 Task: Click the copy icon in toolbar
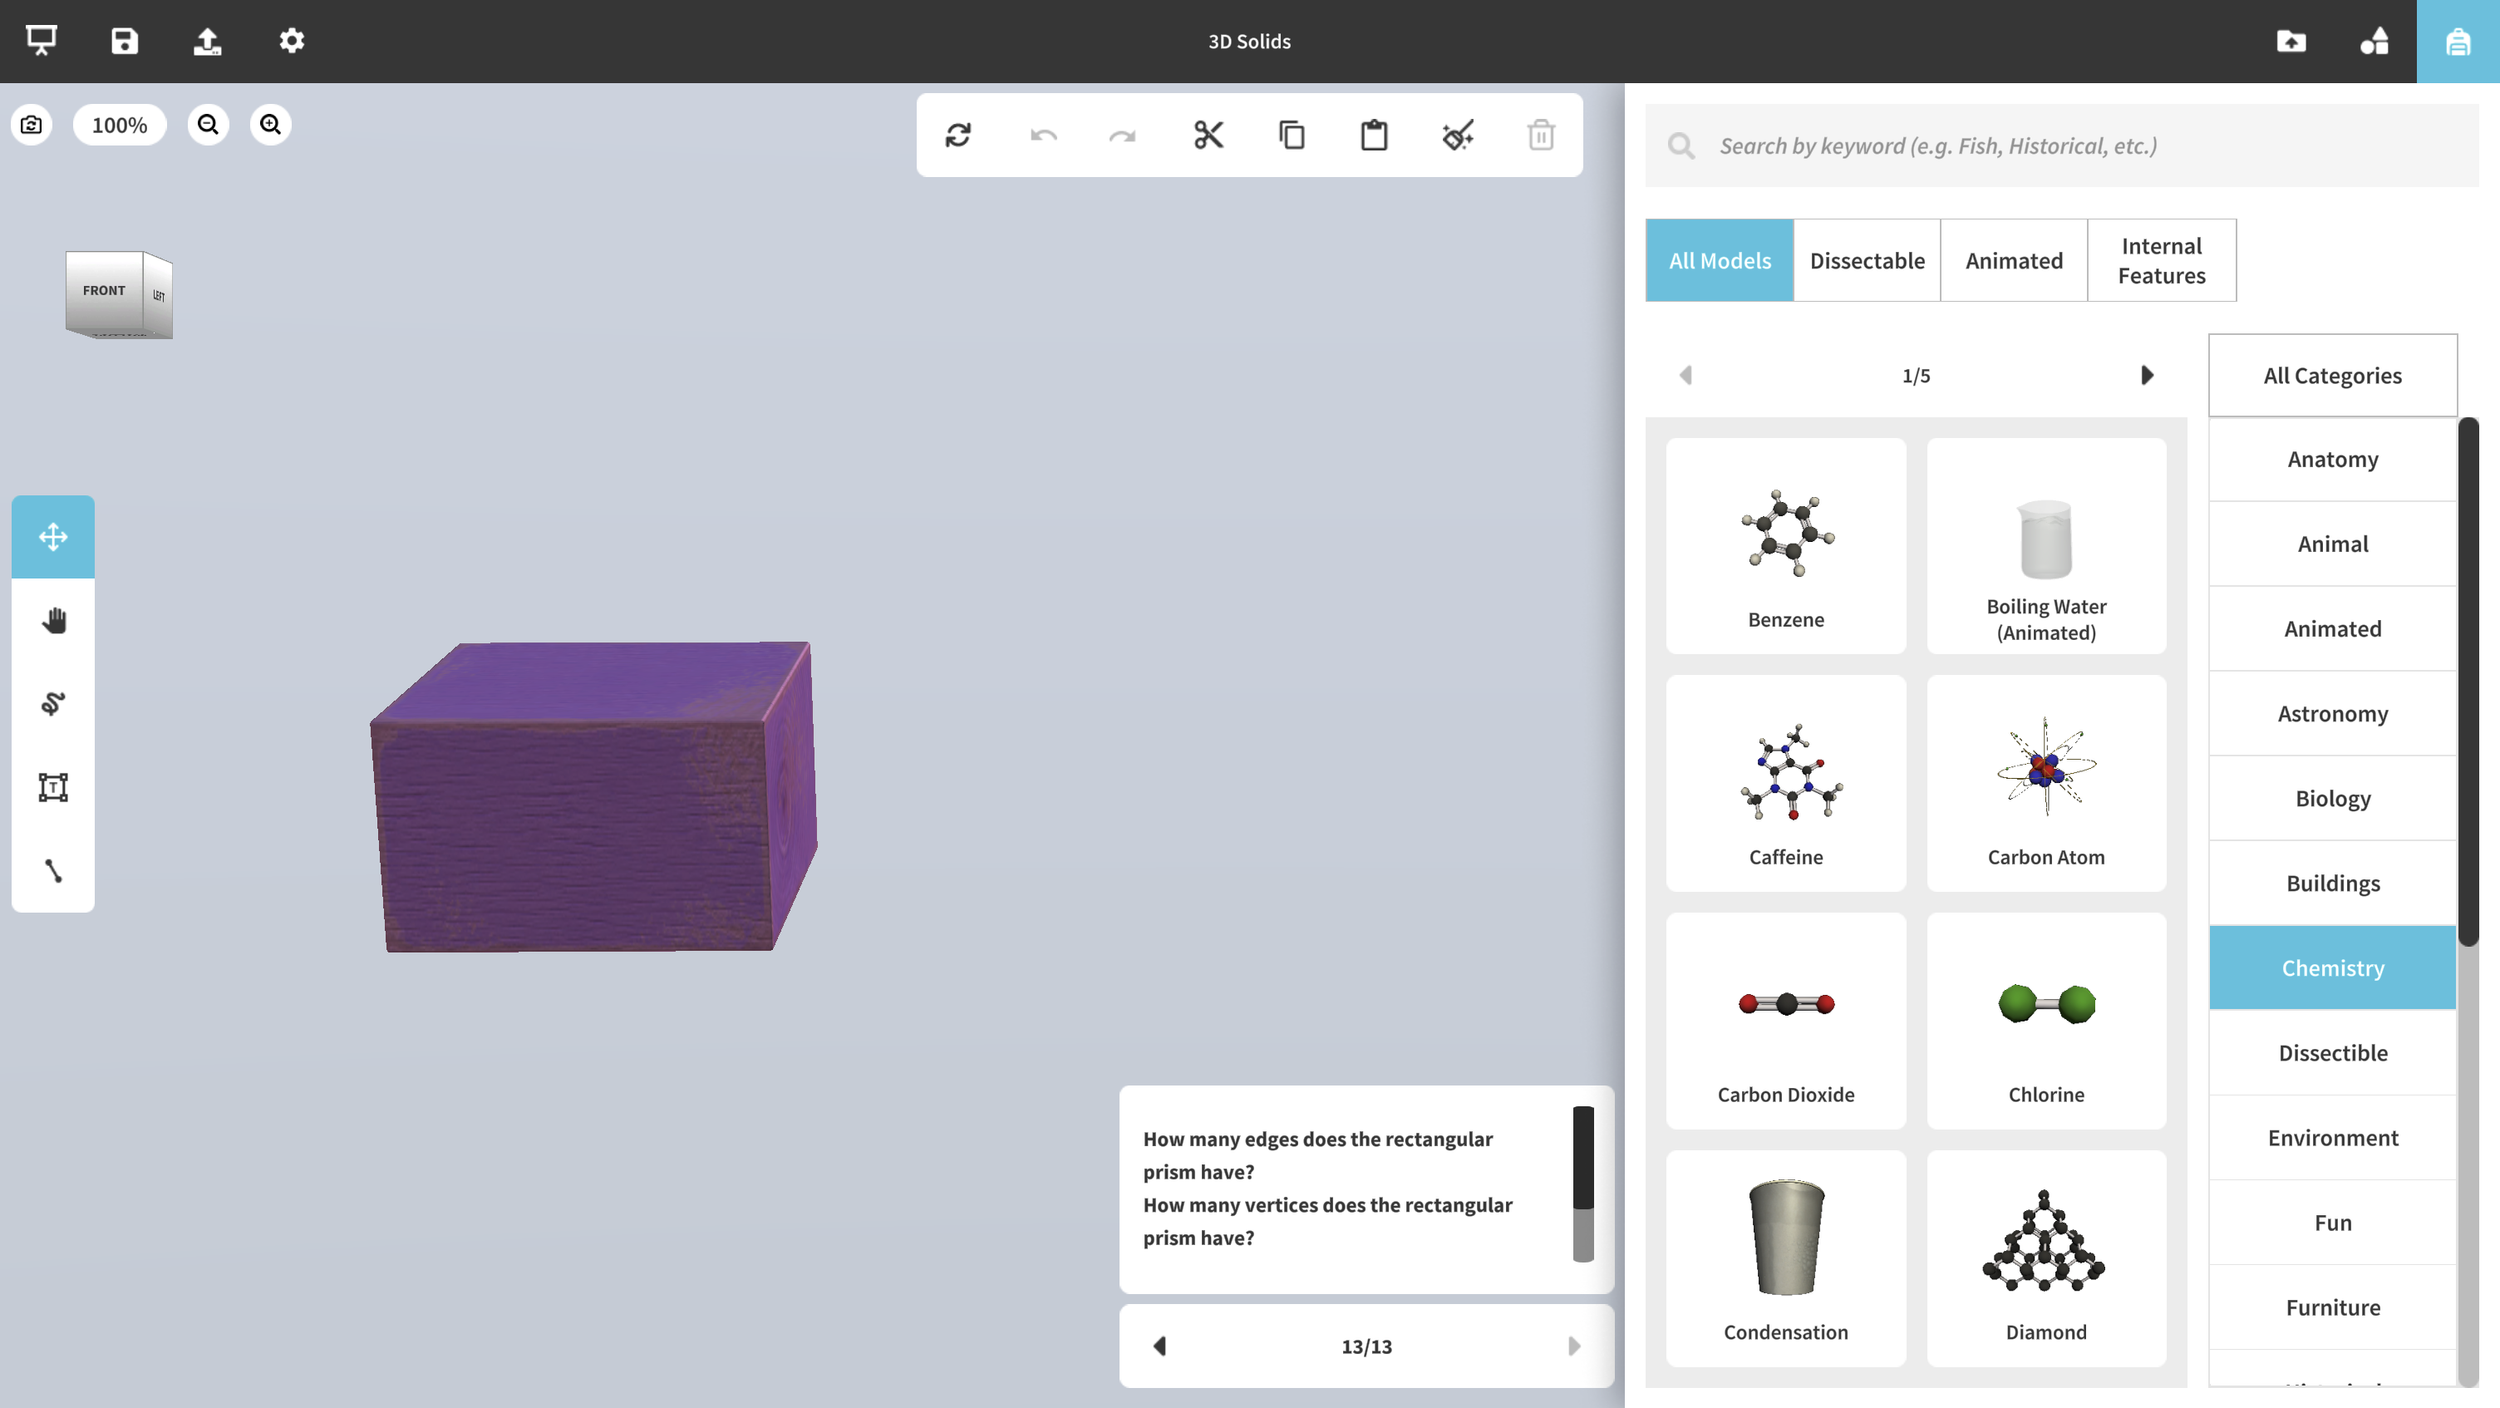pyautogui.click(x=1291, y=135)
